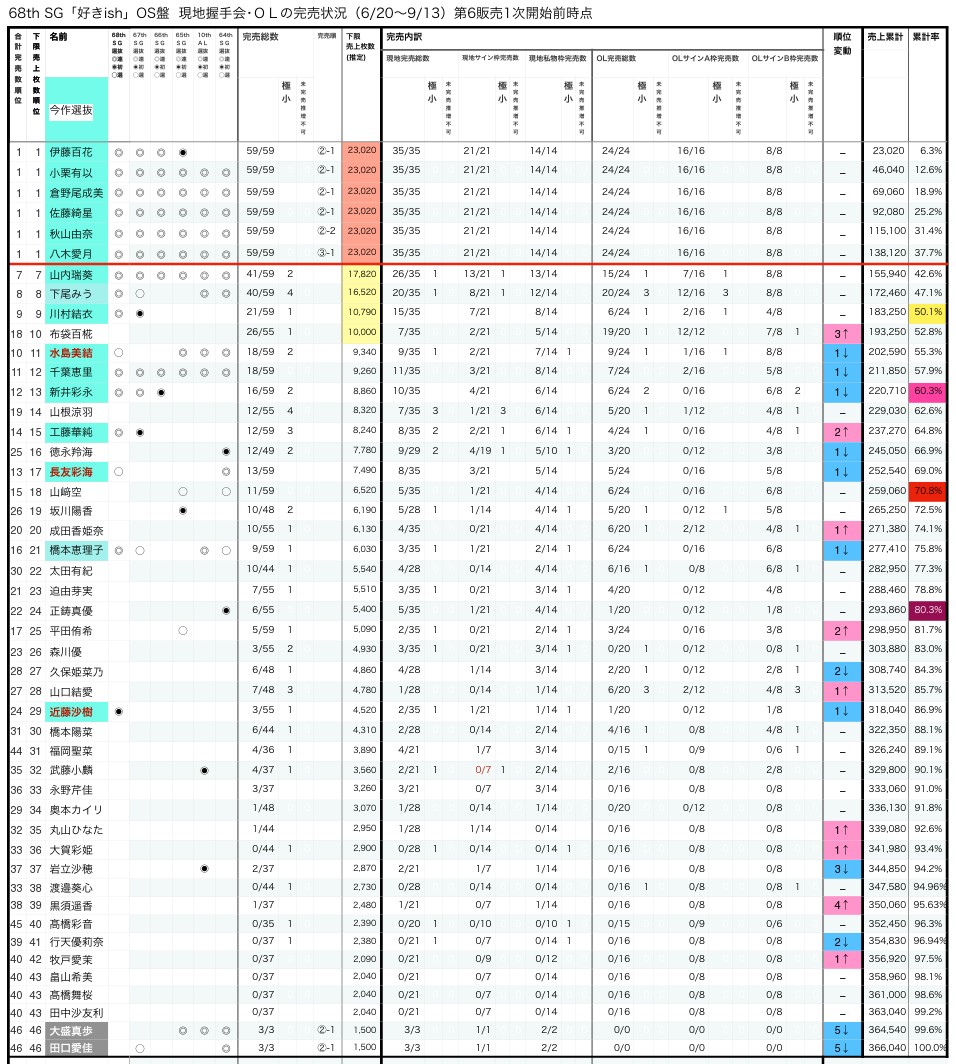Click the OLサインA枠完売数 subheader
Screen dimensions: 956x1064
tap(705, 58)
